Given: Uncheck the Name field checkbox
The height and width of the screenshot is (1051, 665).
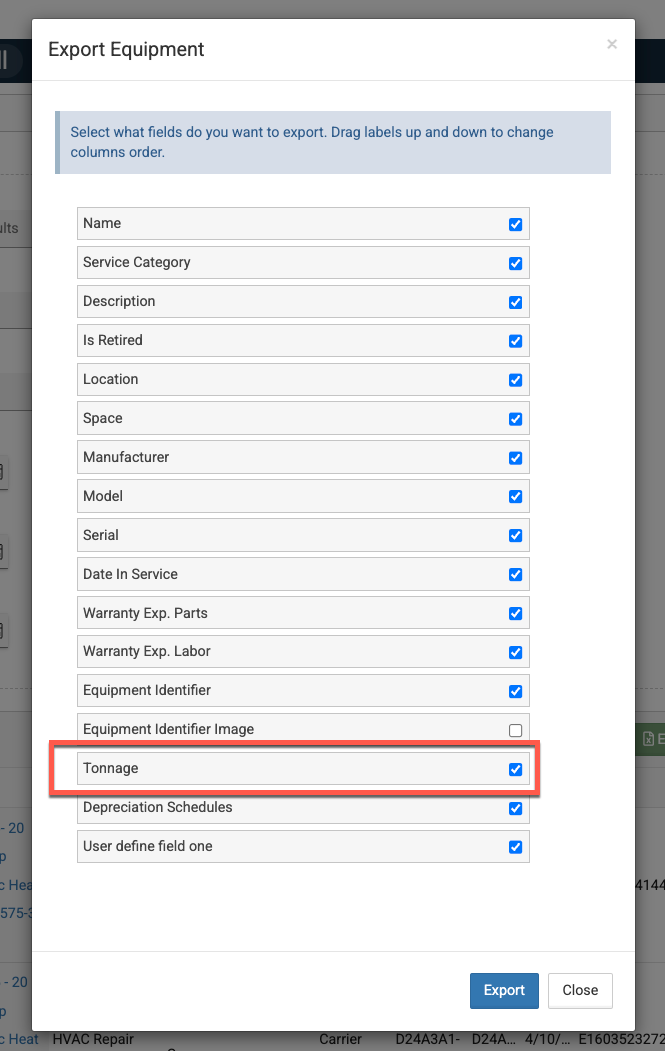Looking at the screenshot, I should click(515, 224).
